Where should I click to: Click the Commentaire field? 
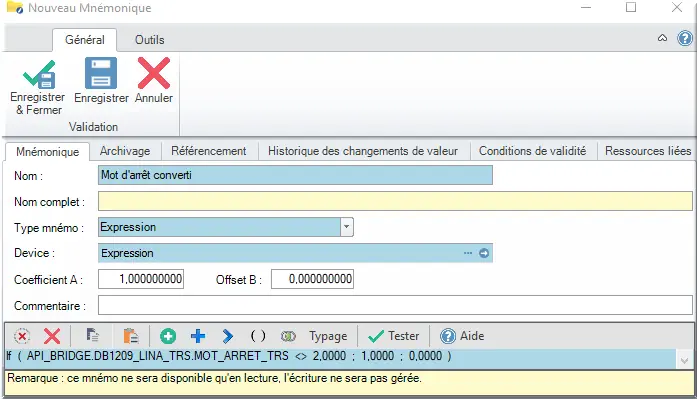pyautogui.click(x=395, y=305)
